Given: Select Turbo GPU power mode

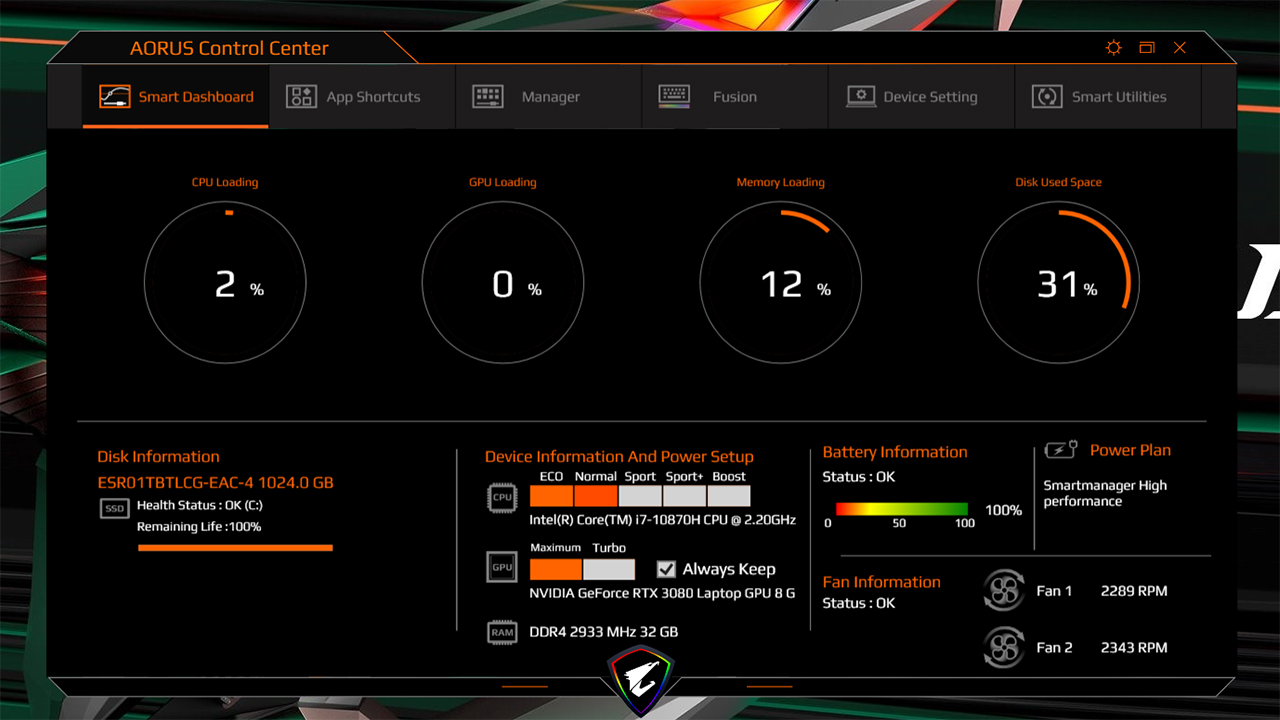Looking at the screenshot, I should (x=609, y=569).
